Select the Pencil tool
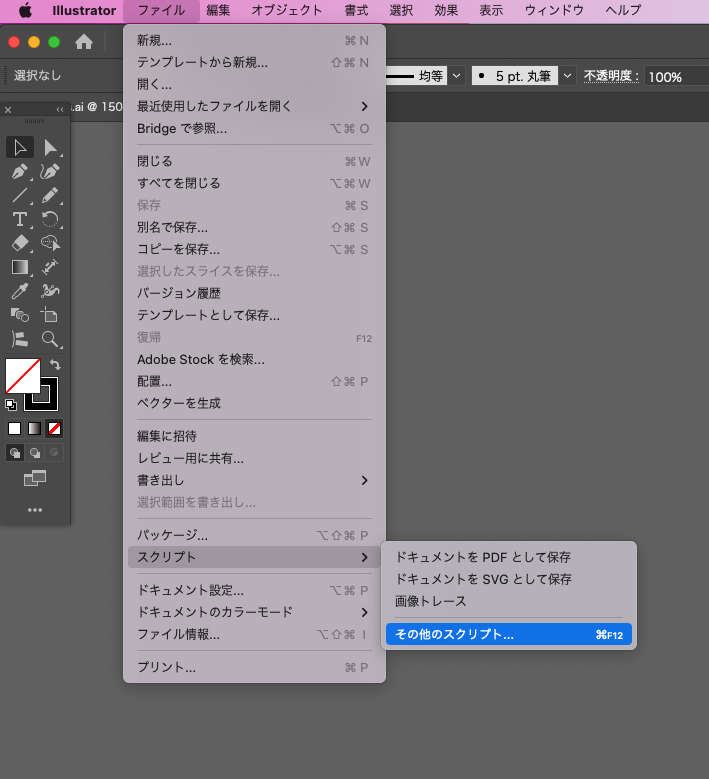 click(50, 195)
